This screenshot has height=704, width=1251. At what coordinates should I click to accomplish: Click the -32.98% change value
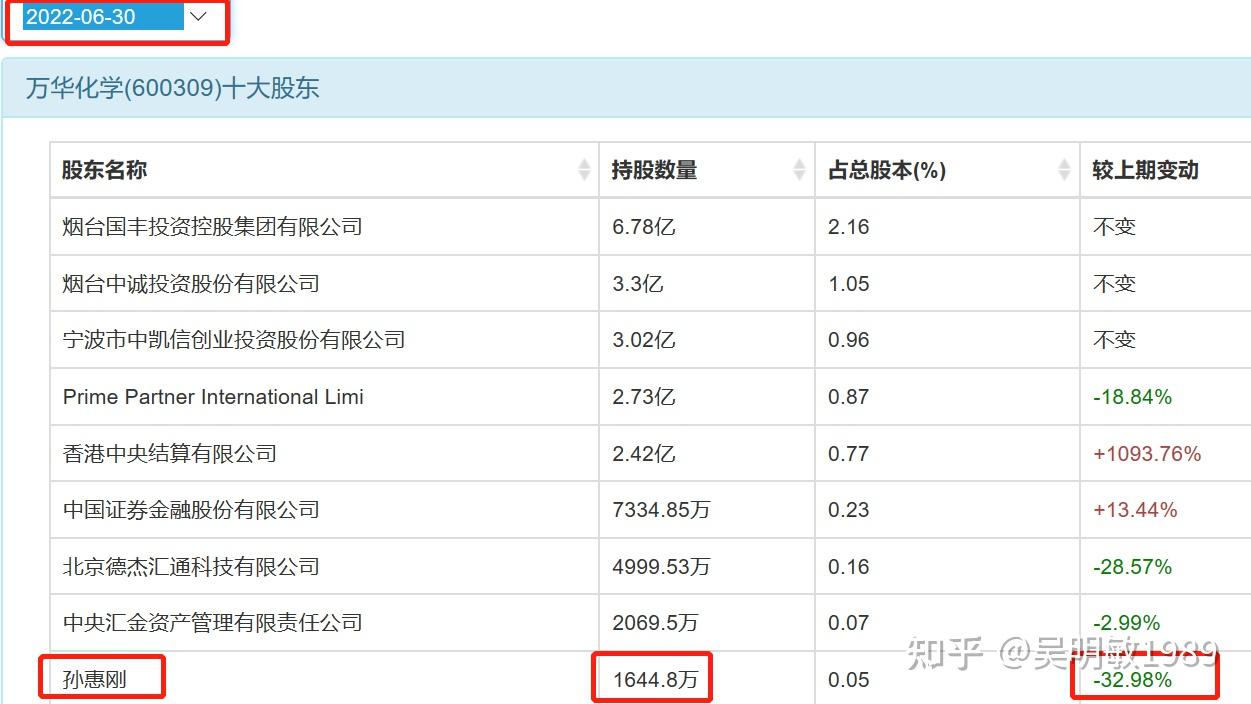[1132, 680]
